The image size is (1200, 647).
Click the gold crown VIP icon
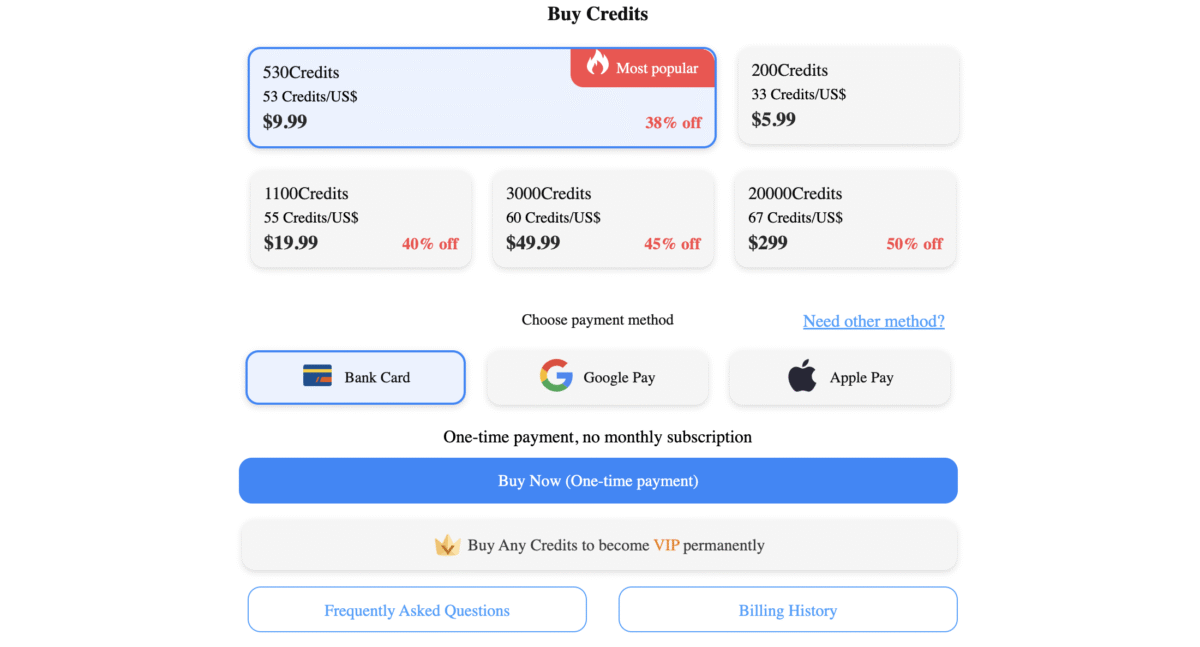(x=447, y=545)
